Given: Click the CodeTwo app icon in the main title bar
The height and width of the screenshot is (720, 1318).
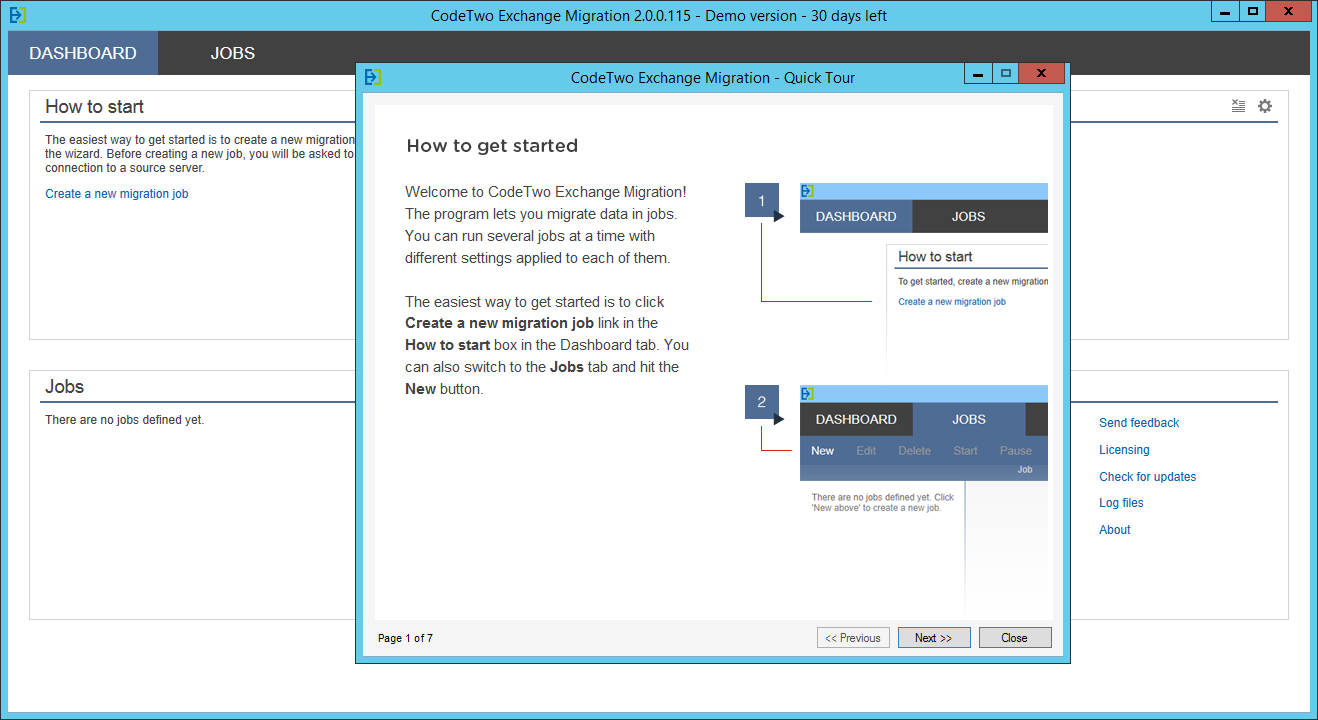Looking at the screenshot, I should pos(17,15).
